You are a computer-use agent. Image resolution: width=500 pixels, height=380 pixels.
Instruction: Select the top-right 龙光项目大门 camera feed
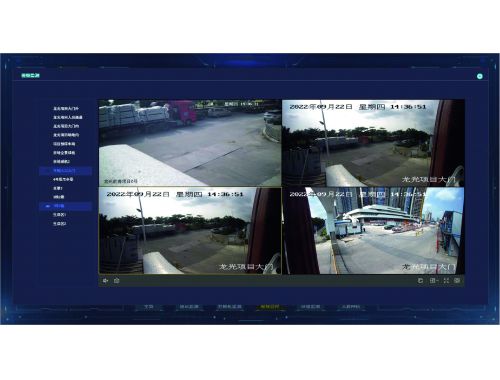pos(373,143)
